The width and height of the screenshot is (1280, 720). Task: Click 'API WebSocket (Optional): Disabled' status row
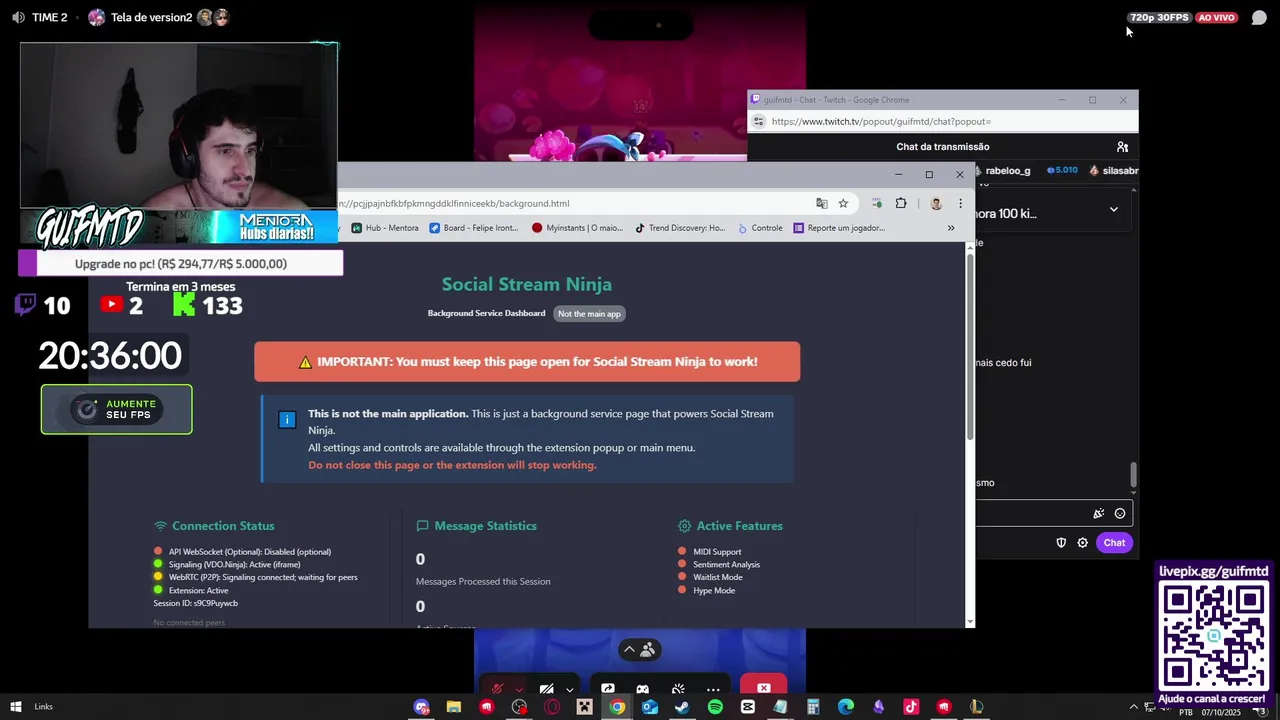pos(242,552)
